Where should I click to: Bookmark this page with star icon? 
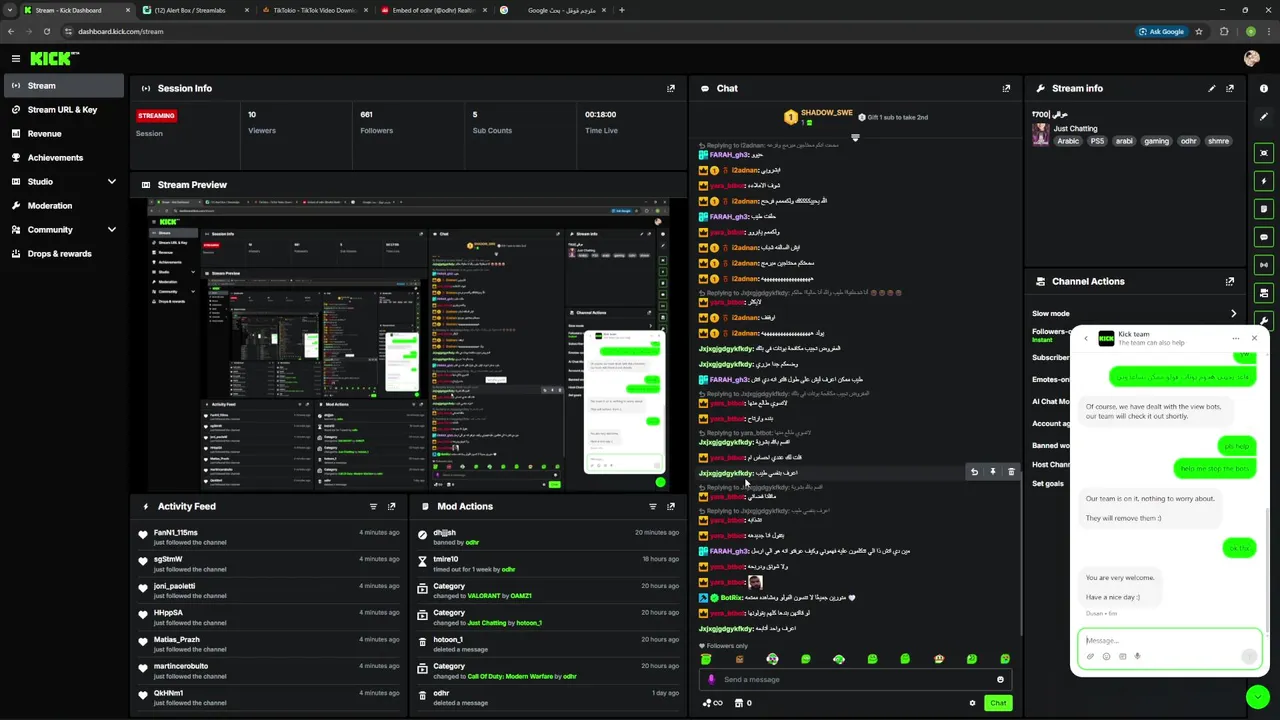[x=1199, y=31]
